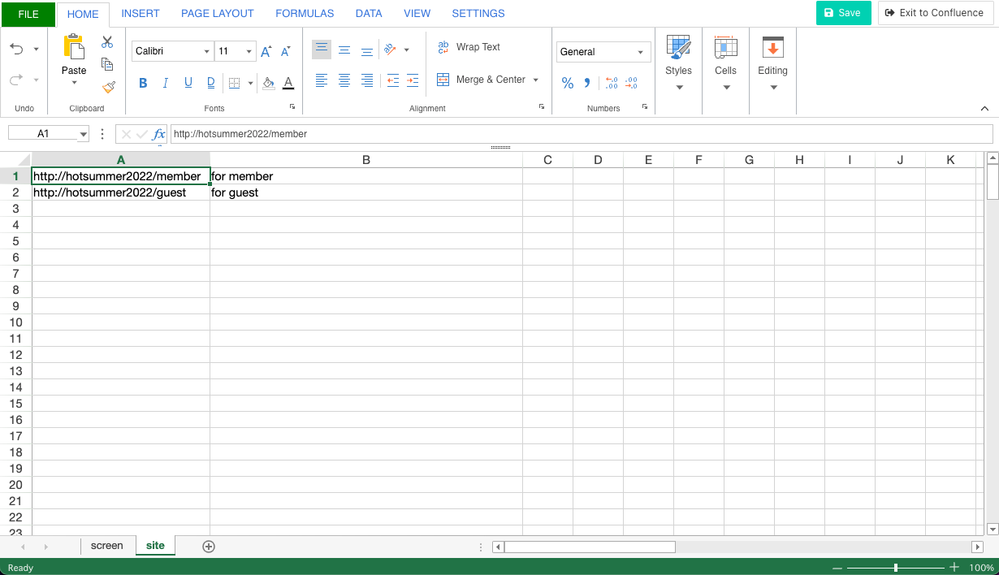The image size is (999, 575).
Task: Click in the formula bar input
Action: click(x=581, y=134)
